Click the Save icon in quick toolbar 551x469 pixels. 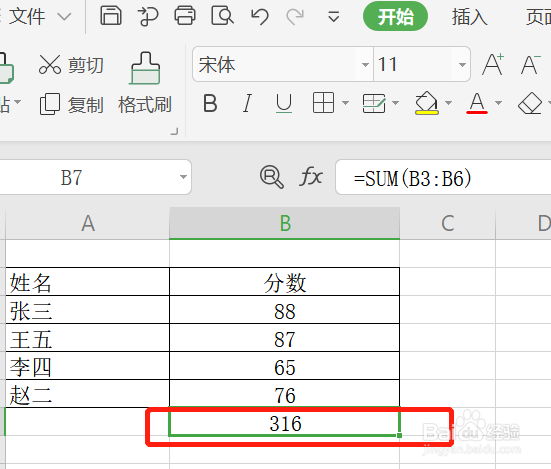(111, 16)
